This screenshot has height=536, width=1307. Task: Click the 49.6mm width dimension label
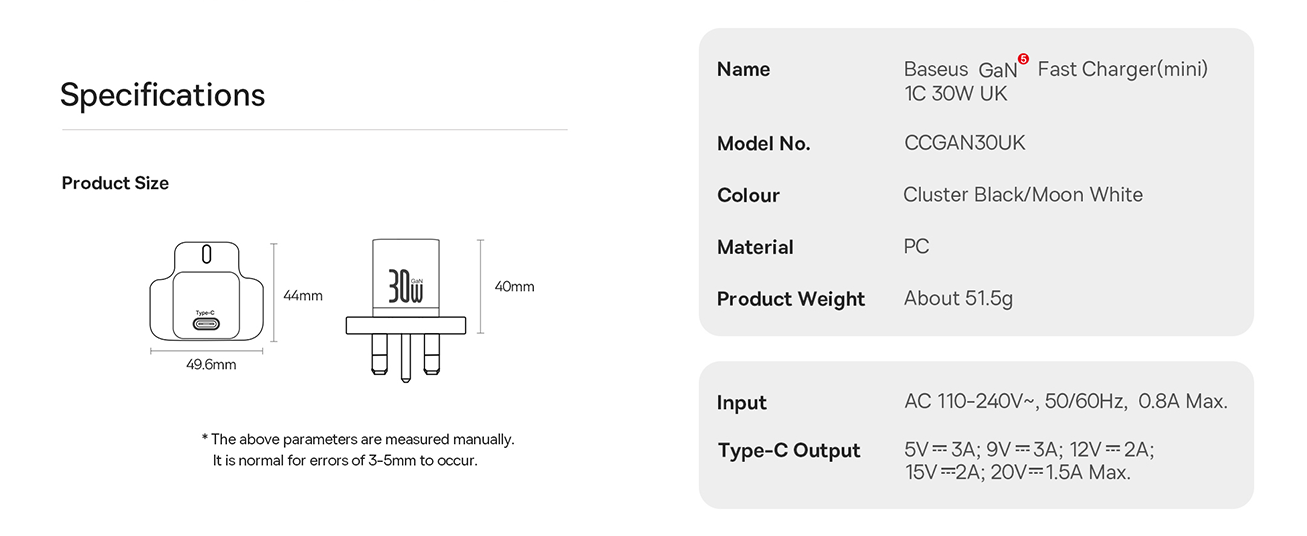(x=211, y=365)
